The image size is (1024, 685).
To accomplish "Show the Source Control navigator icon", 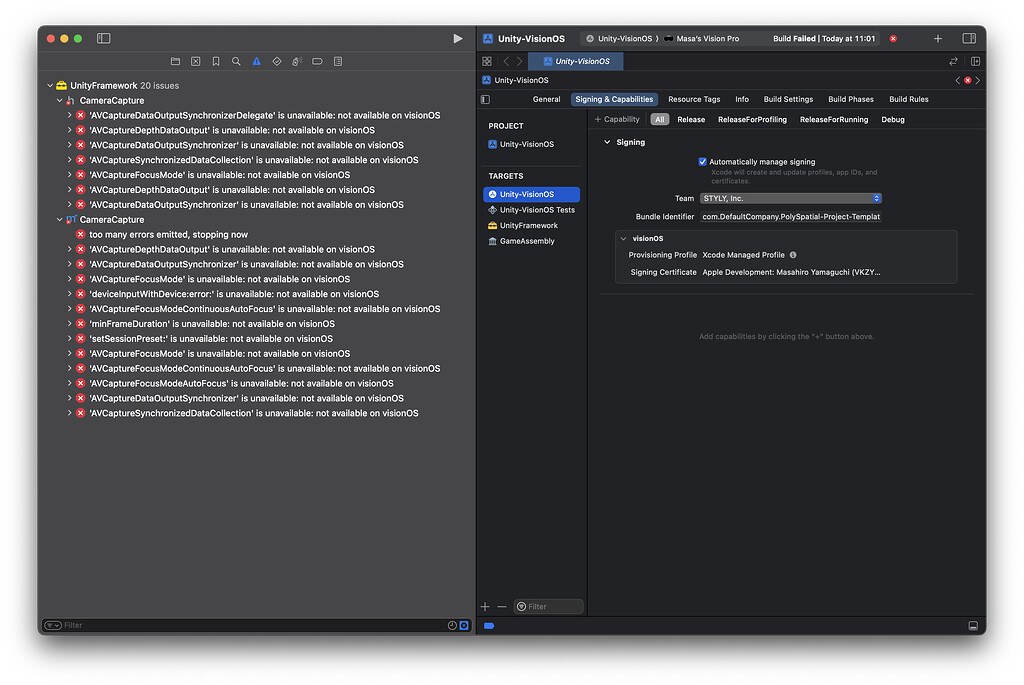I will point(195,61).
